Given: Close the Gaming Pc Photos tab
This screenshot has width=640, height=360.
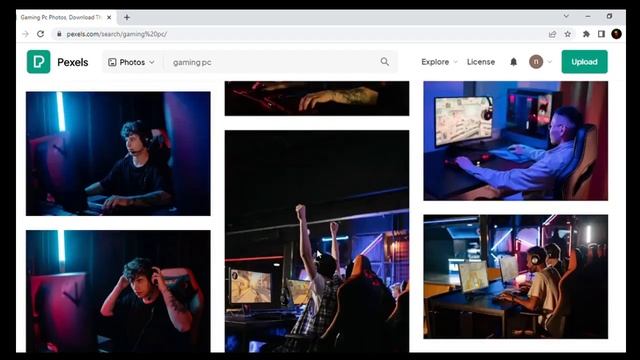Looking at the screenshot, I should (x=109, y=18).
